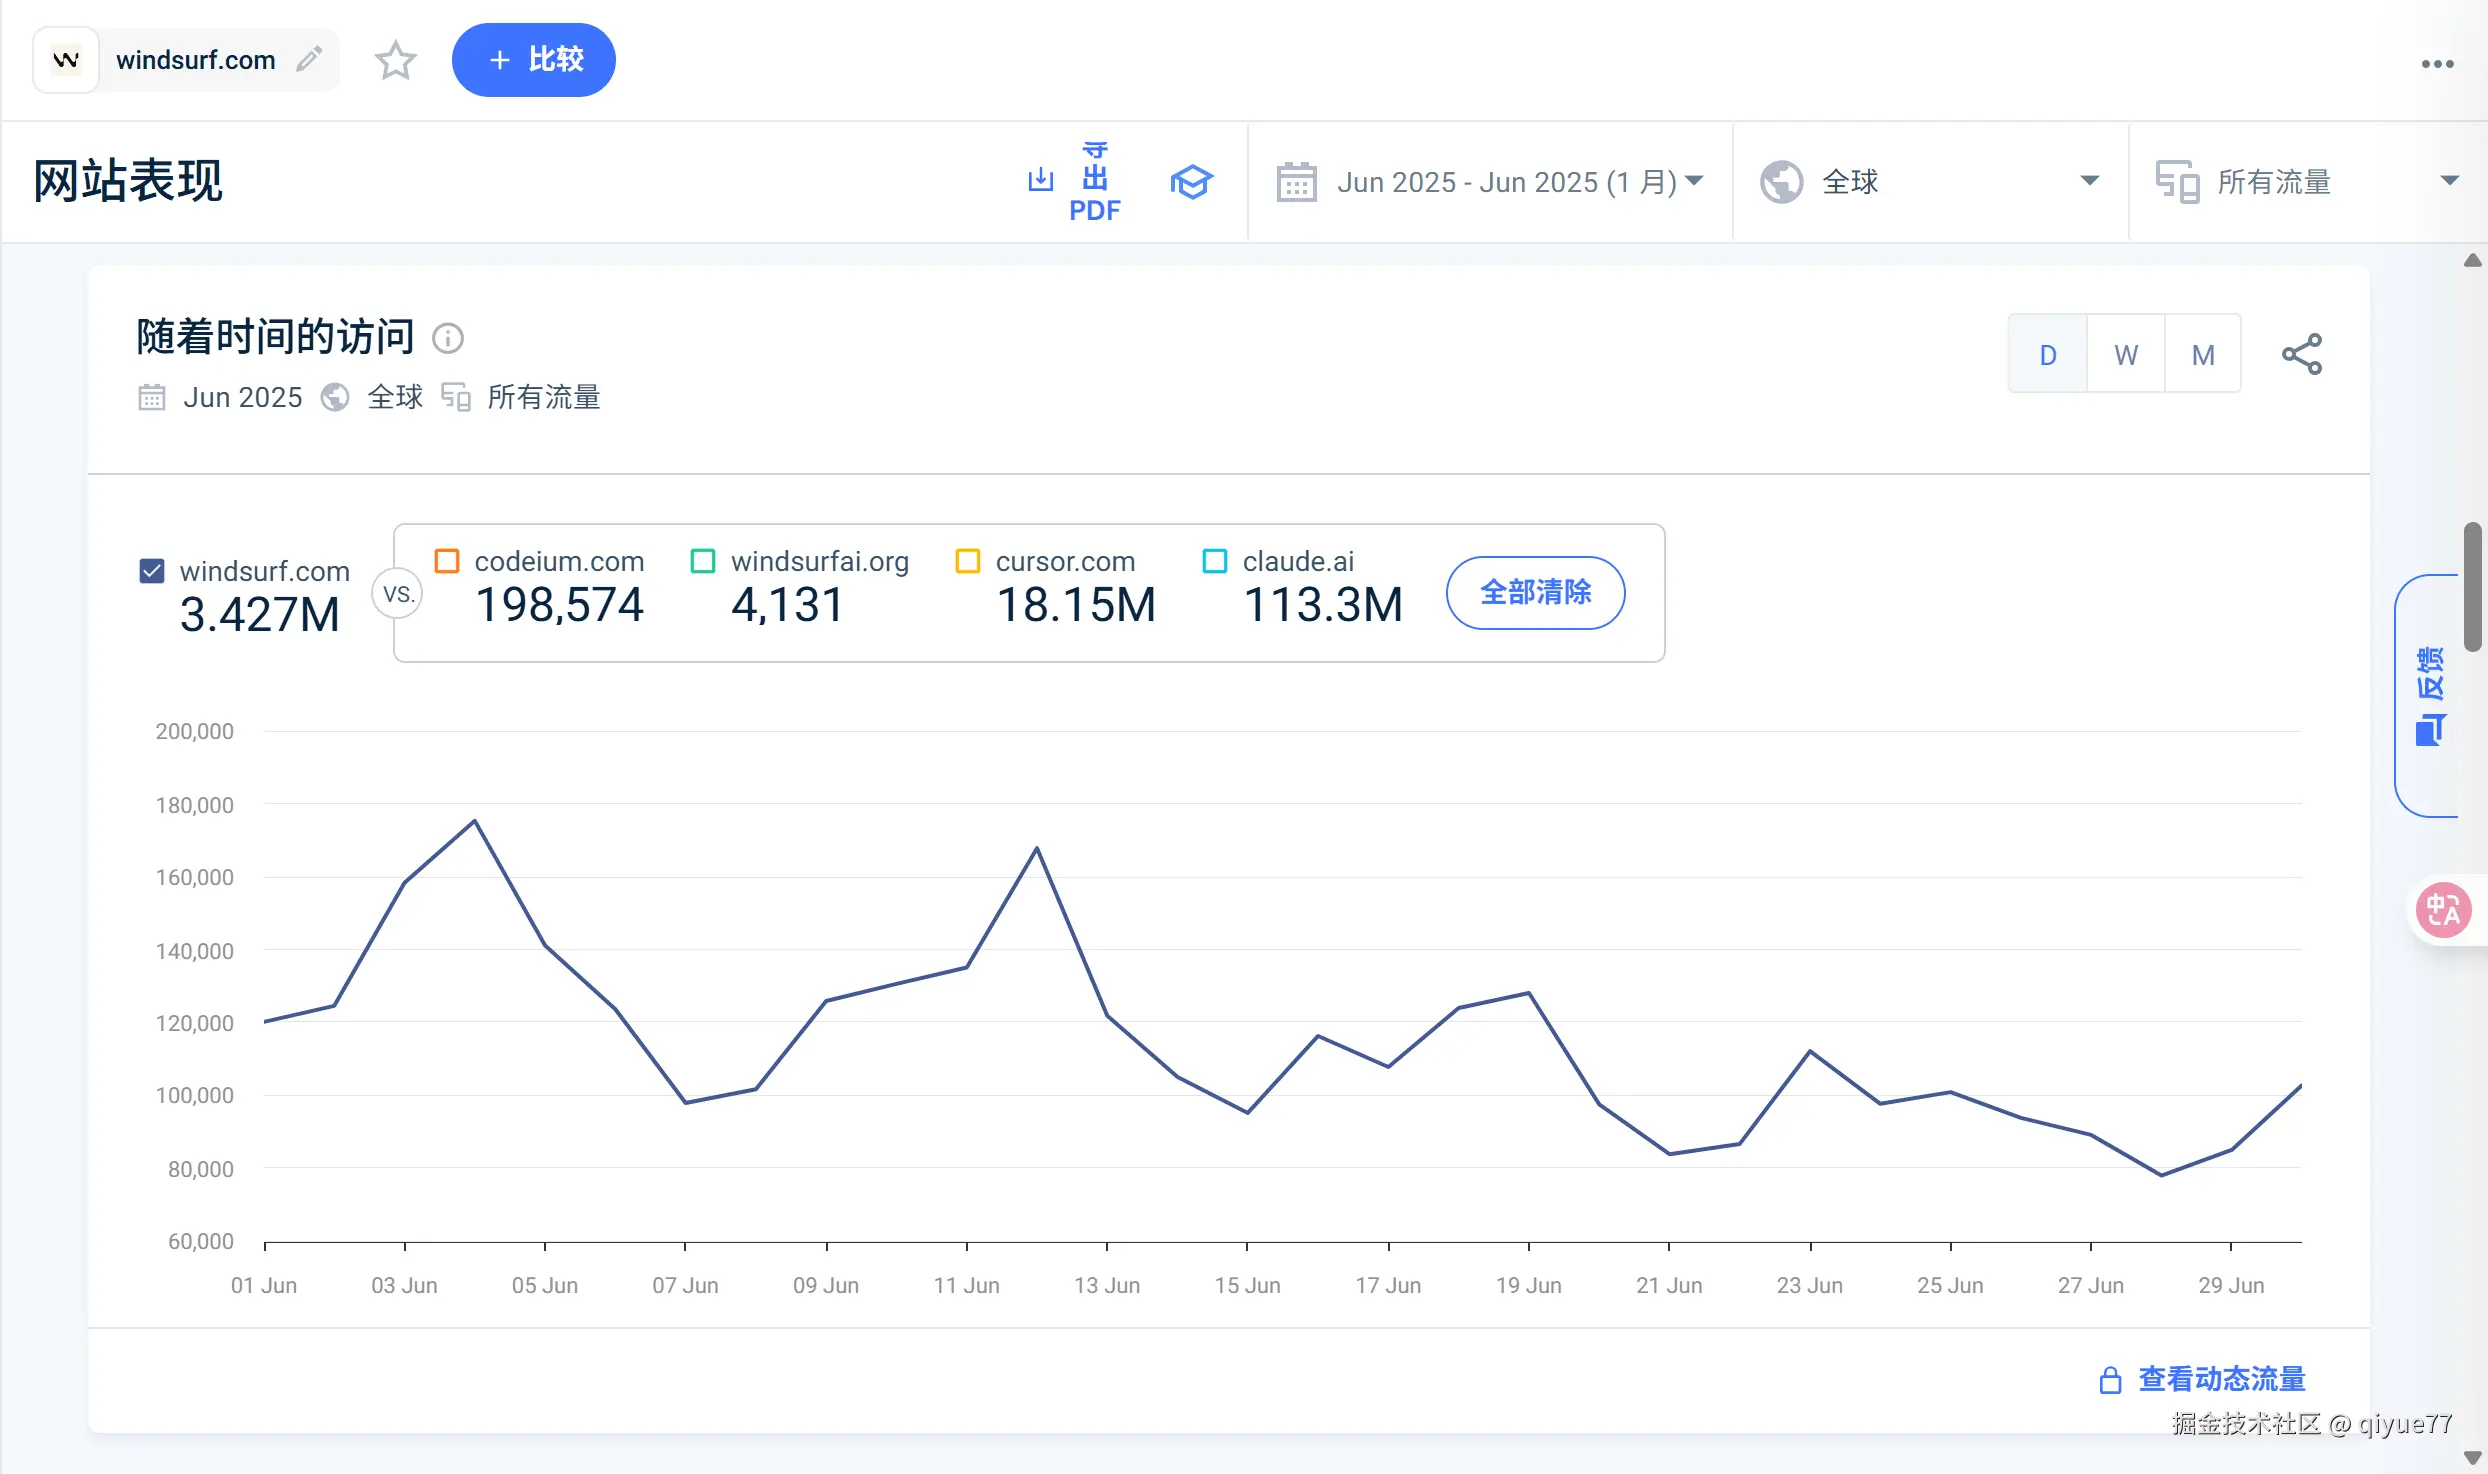Click the export PDF download icon
Screen dimensions: 2488x1474
coord(1041,180)
